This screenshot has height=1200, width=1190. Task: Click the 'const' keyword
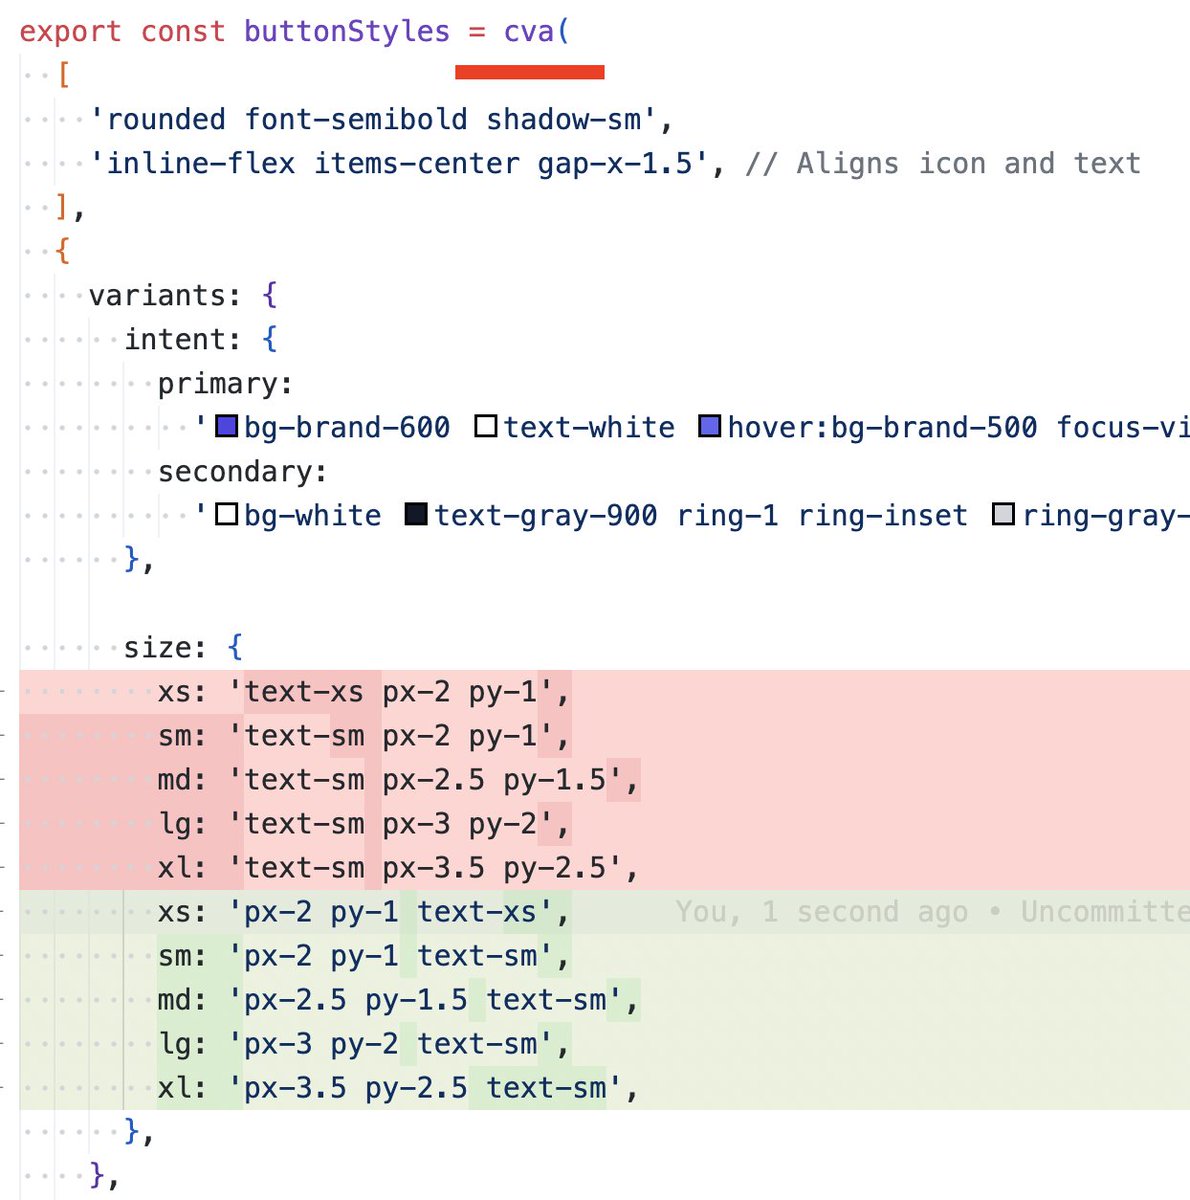pos(183,31)
